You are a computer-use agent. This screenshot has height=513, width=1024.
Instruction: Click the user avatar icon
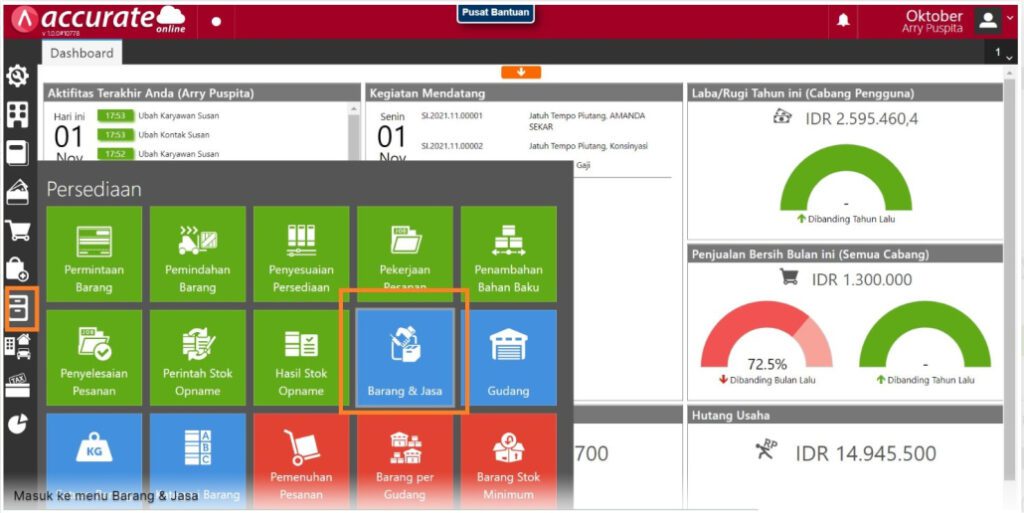tap(988, 21)
